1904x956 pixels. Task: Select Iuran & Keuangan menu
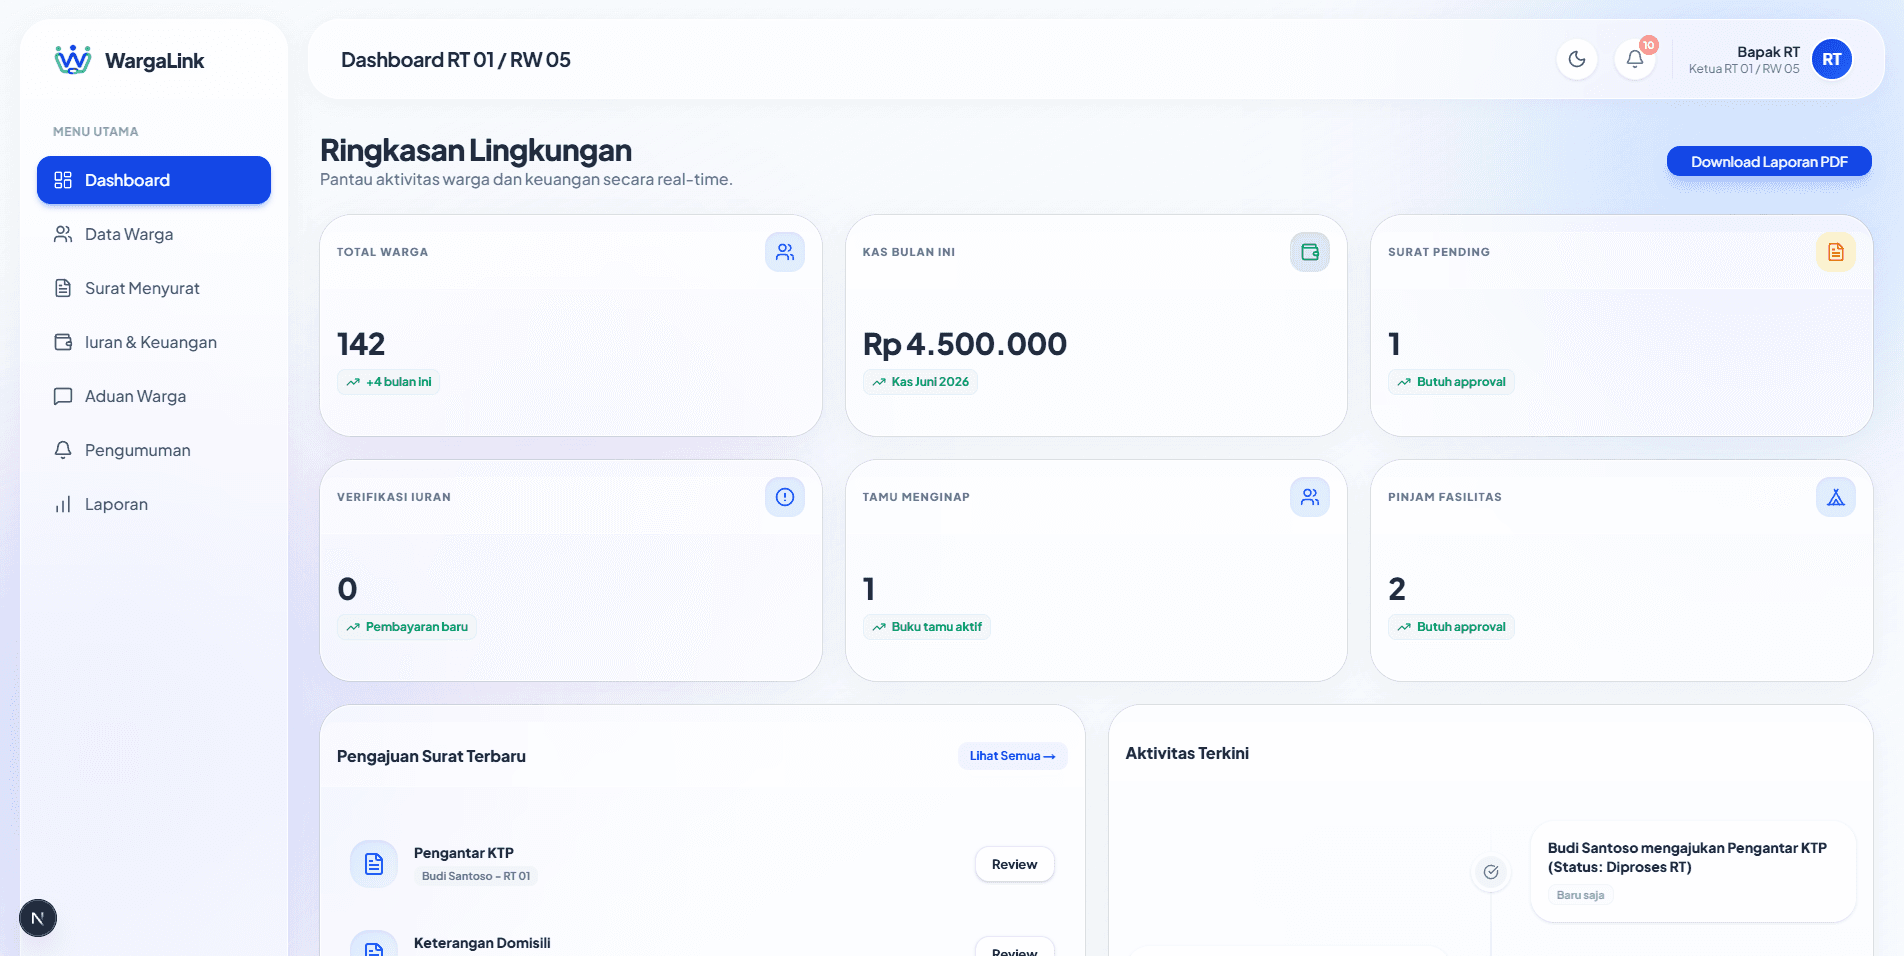[154, 342]
